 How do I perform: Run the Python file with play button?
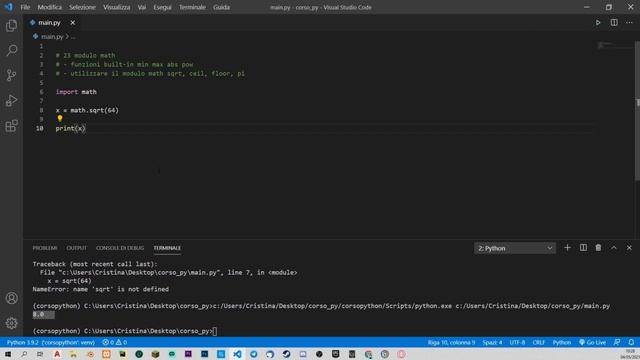598,23
